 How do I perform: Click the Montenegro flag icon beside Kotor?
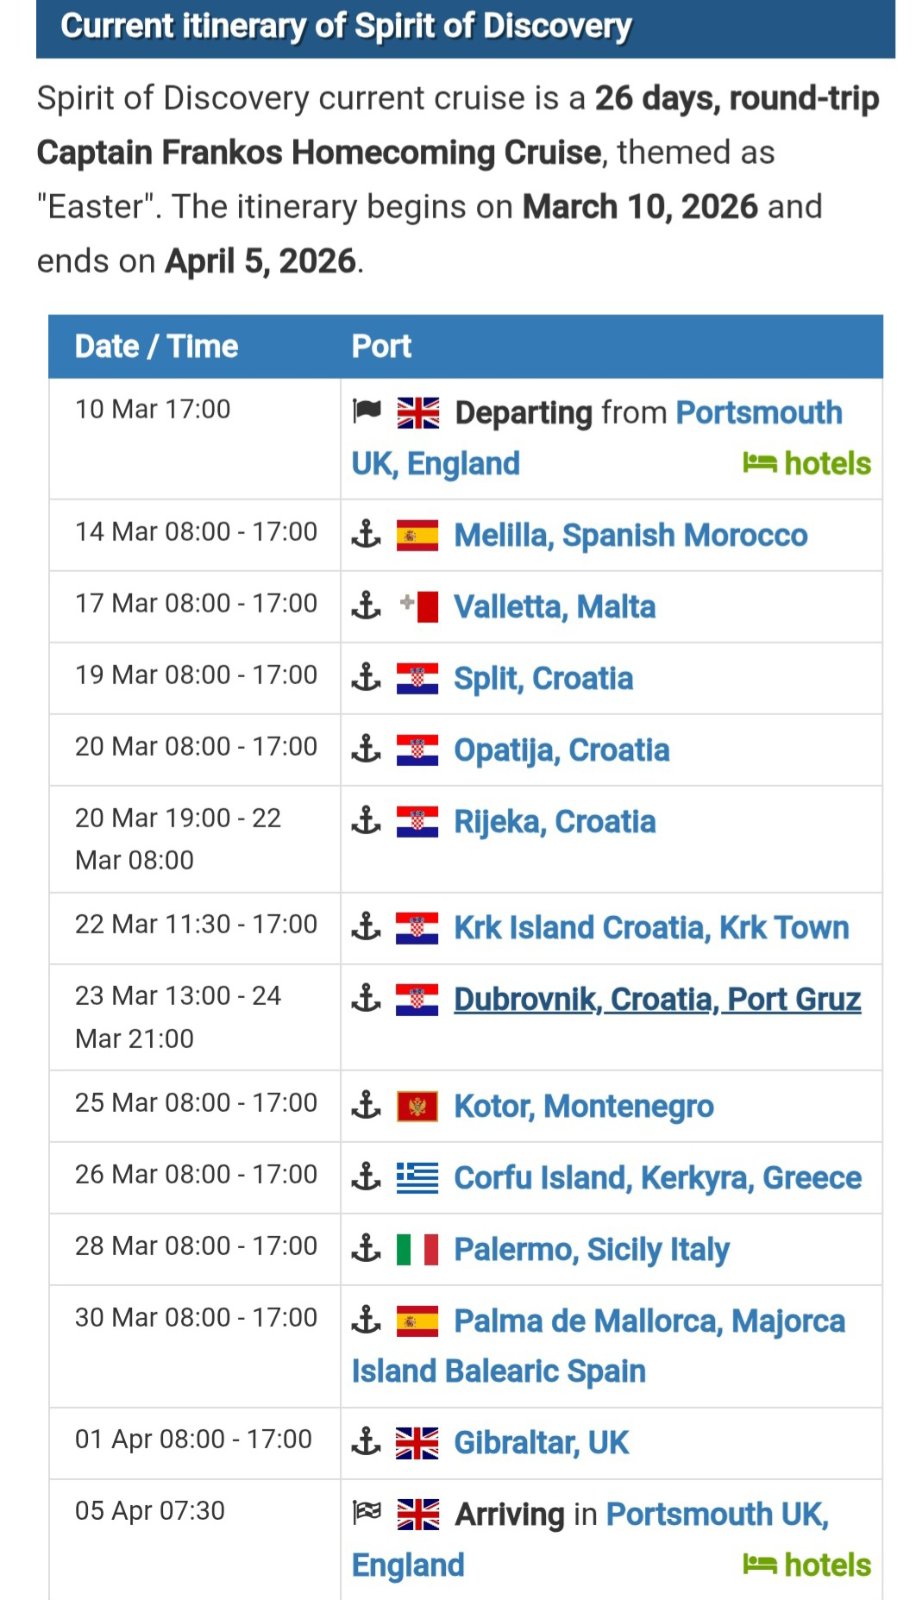coord(417,1107)
